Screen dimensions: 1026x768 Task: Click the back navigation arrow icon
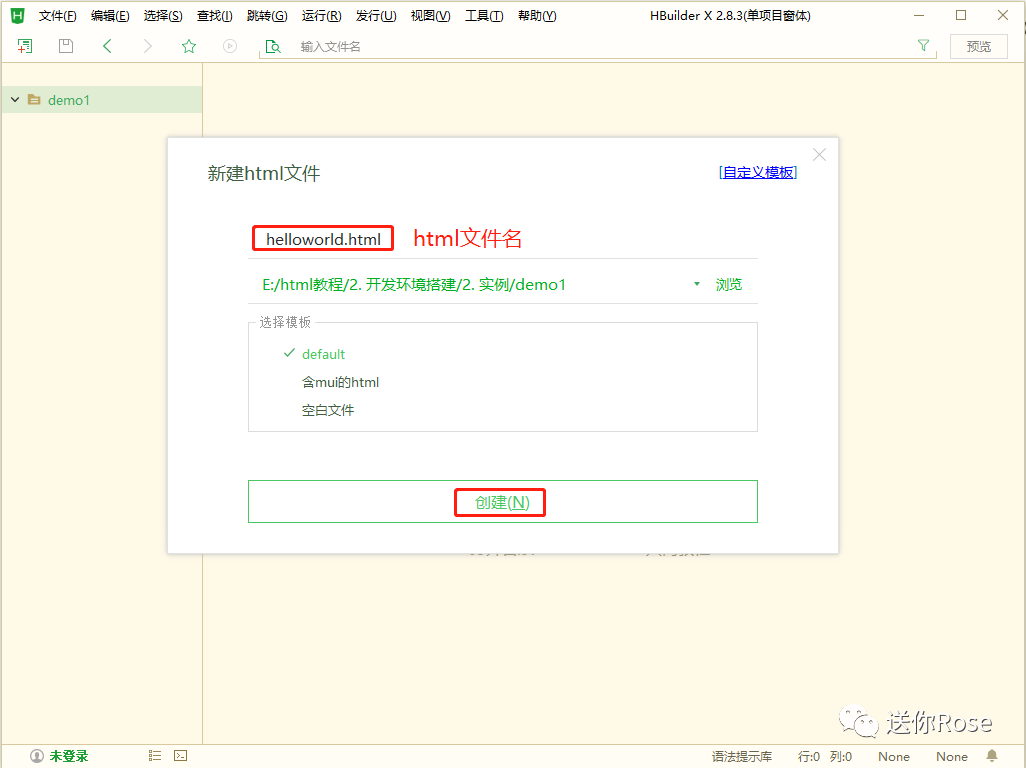(105, 46)
